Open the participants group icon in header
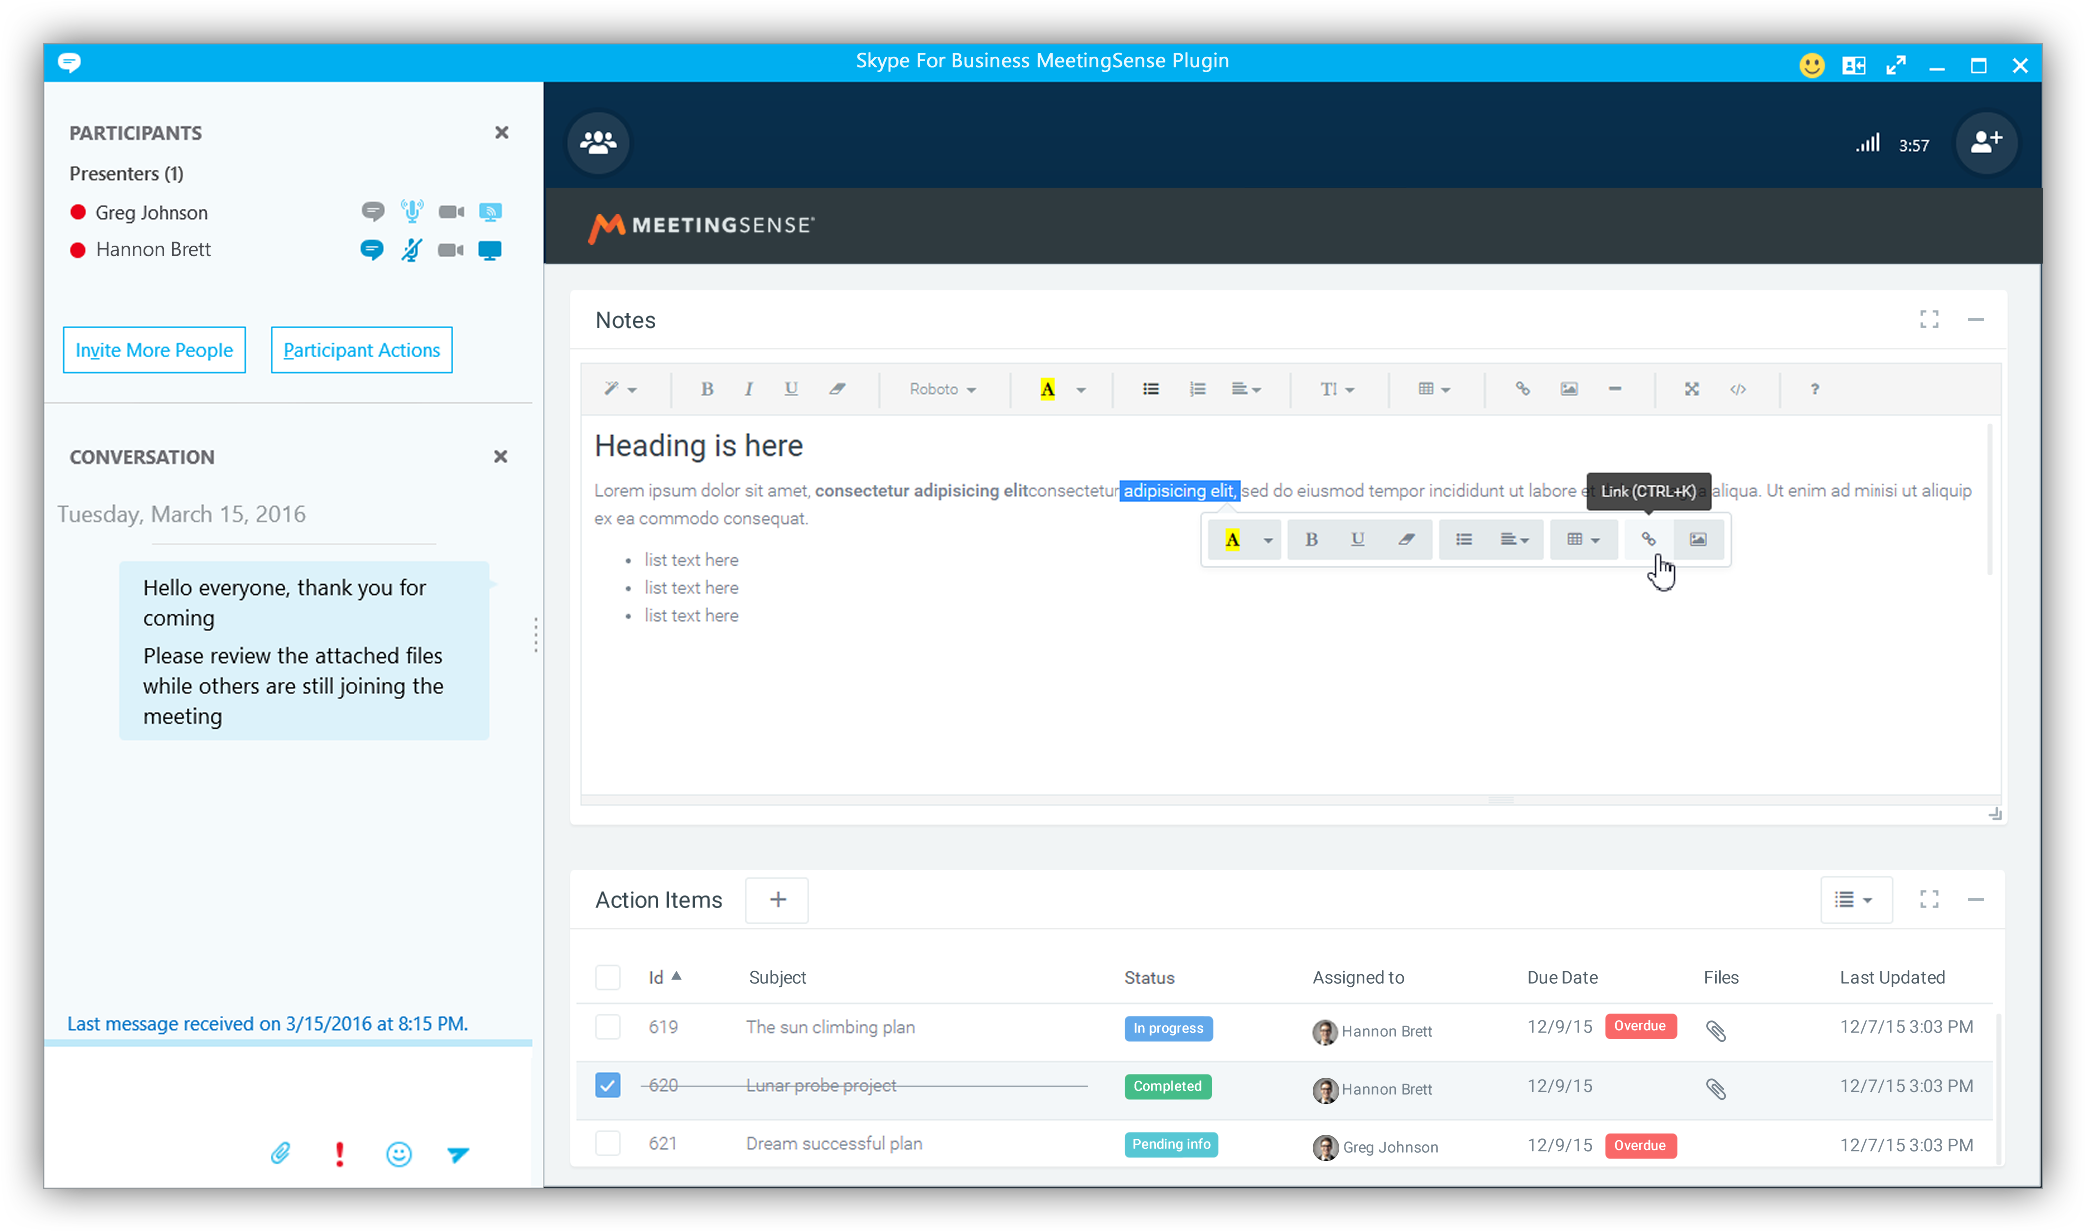Image resolution: width=2085 pixels, height=1231 pixels. click(598, 143)
